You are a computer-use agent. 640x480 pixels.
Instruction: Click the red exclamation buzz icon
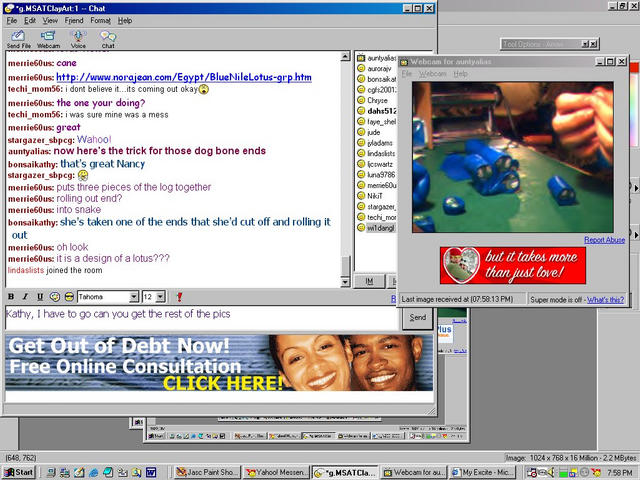coord(179,297)
